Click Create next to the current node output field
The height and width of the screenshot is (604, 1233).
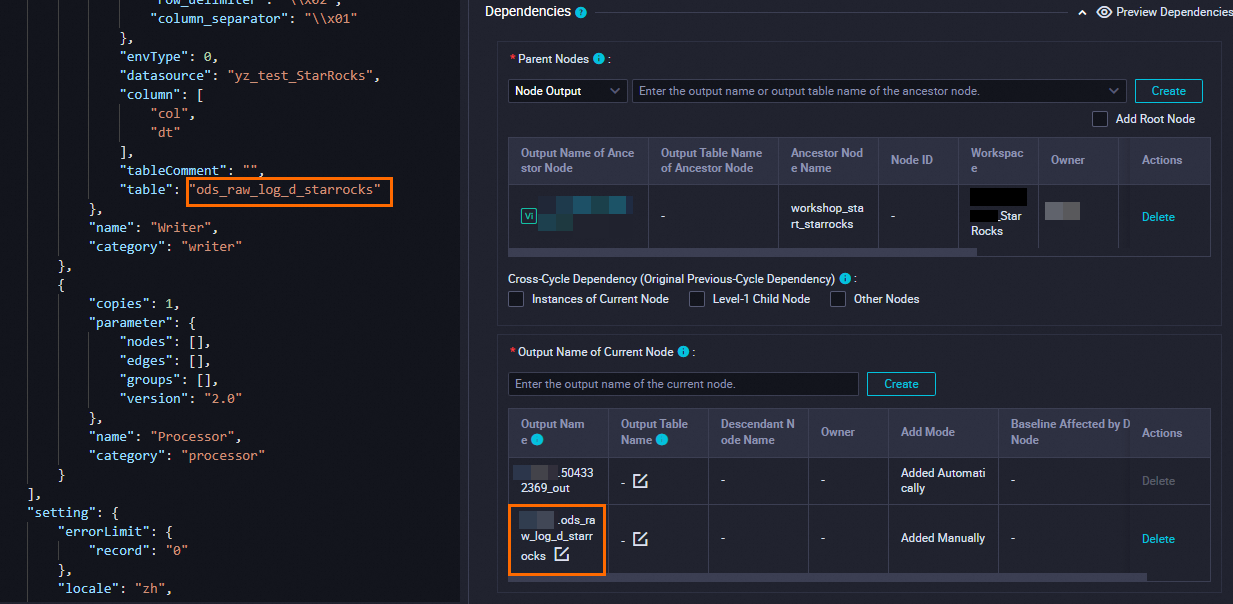pyautogui.click(x=901, y=384)
